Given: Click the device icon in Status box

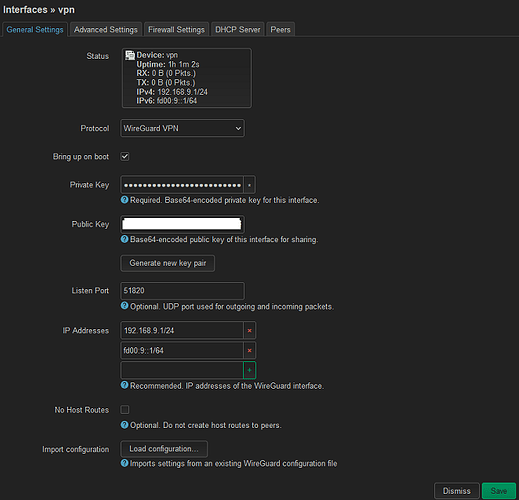Looking at the screenshot, I should (x=130, y=55).
